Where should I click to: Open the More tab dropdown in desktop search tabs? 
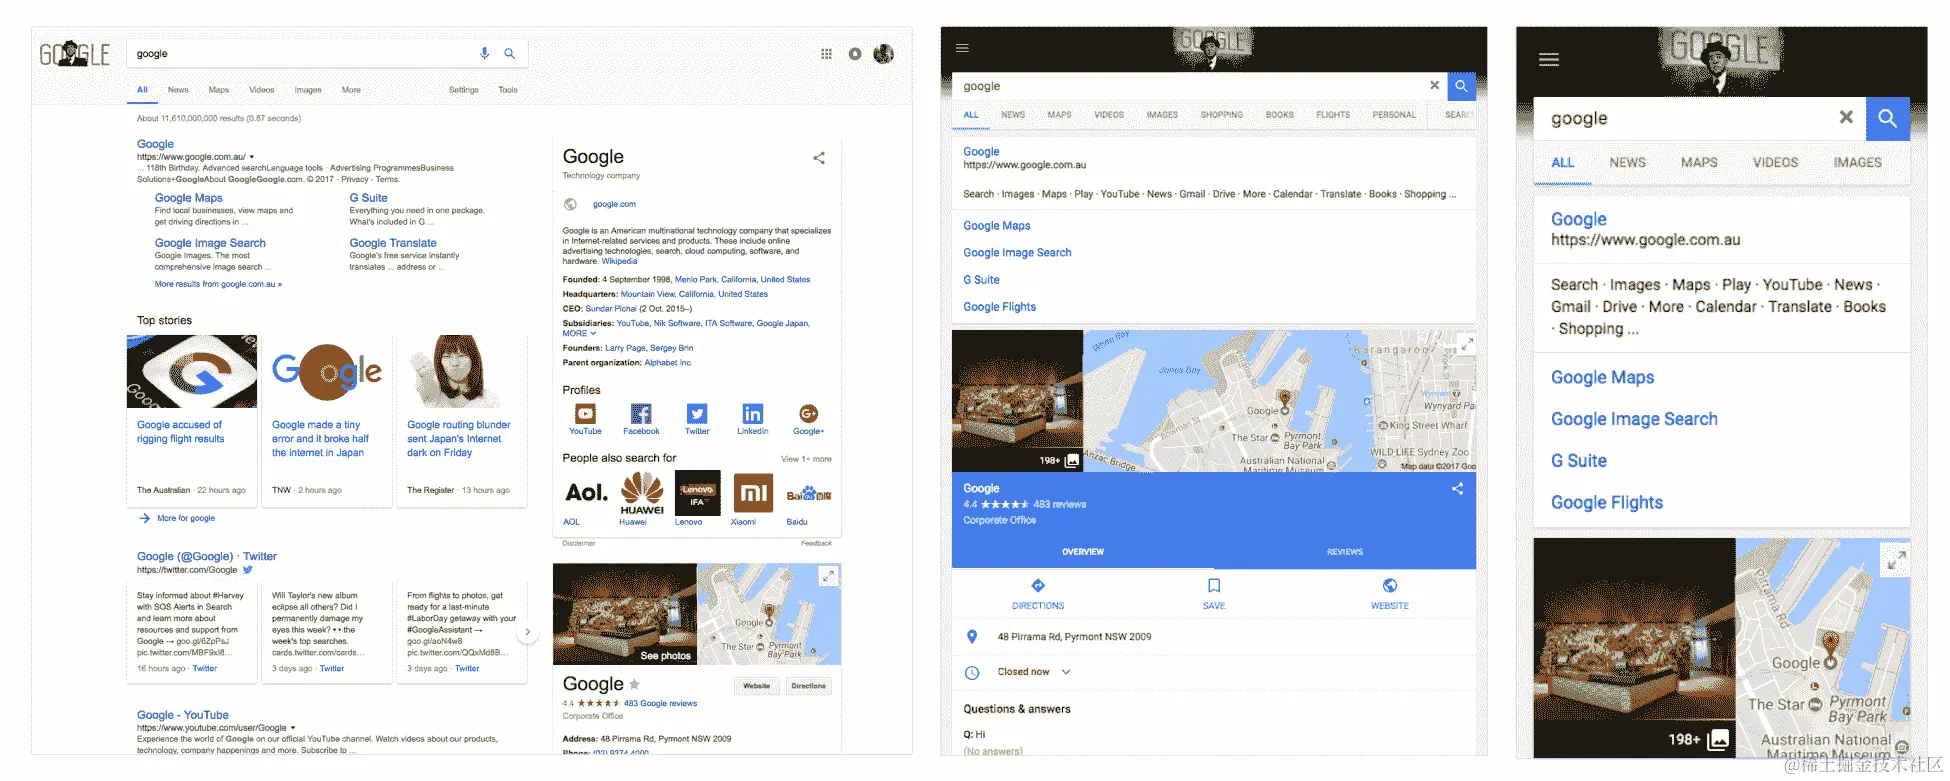click(x=351, y=90)
